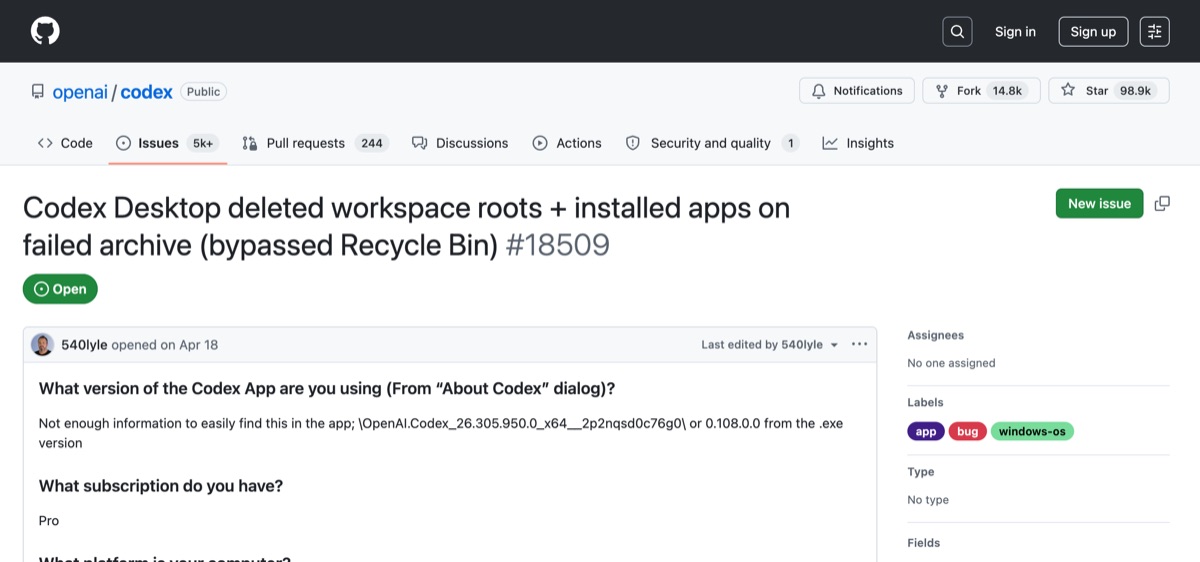
Task: Click the 5k+ issues counter
Action: click(203, 143)
